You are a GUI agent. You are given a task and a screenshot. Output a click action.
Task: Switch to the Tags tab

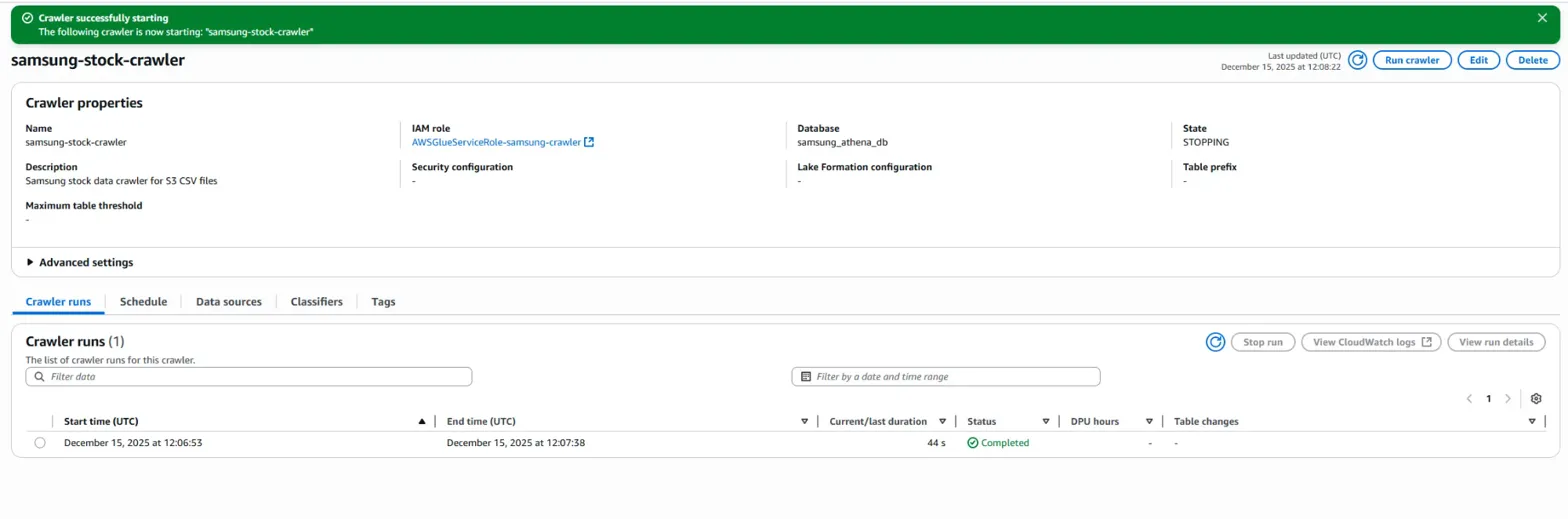(384, 301)
